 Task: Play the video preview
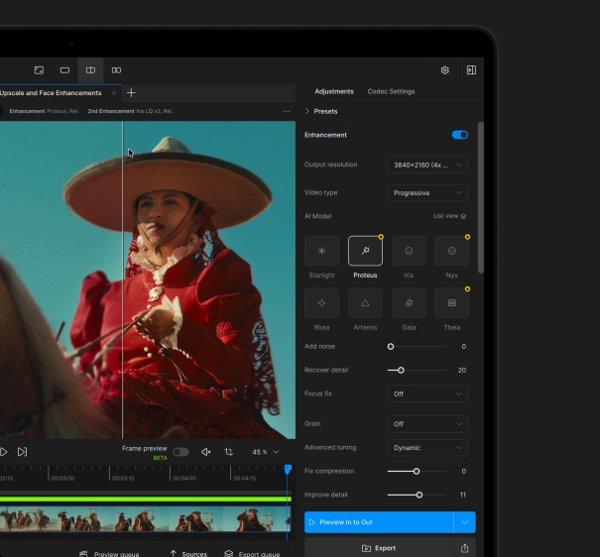[3, 452]
